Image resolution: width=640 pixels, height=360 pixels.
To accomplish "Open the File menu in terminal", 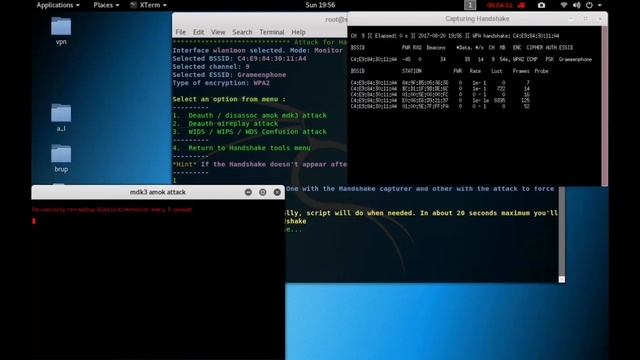I will pos(180,32).
